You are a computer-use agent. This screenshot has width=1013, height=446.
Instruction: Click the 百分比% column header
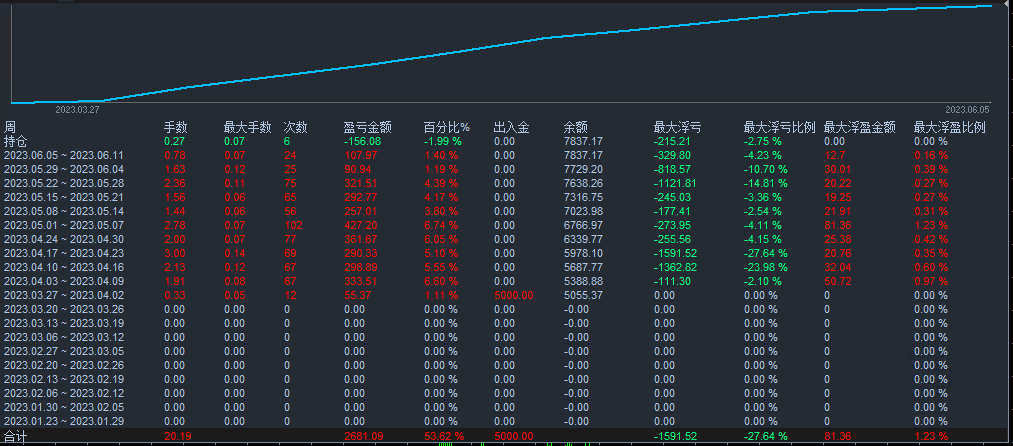click(x=447, y=127)
